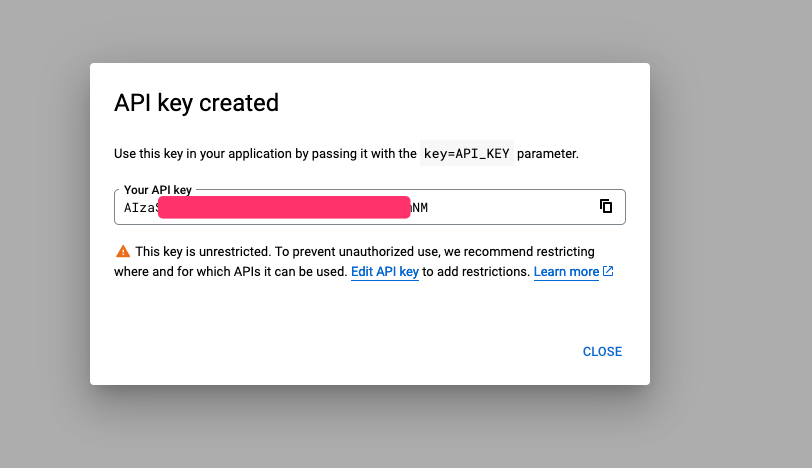
Task: Click the orange warning triangle icon
Action: point(122,251)
